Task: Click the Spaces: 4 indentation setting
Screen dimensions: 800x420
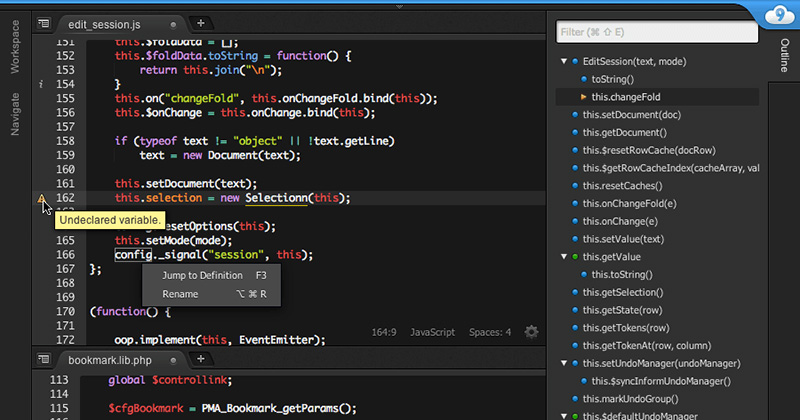Action: 490,332
